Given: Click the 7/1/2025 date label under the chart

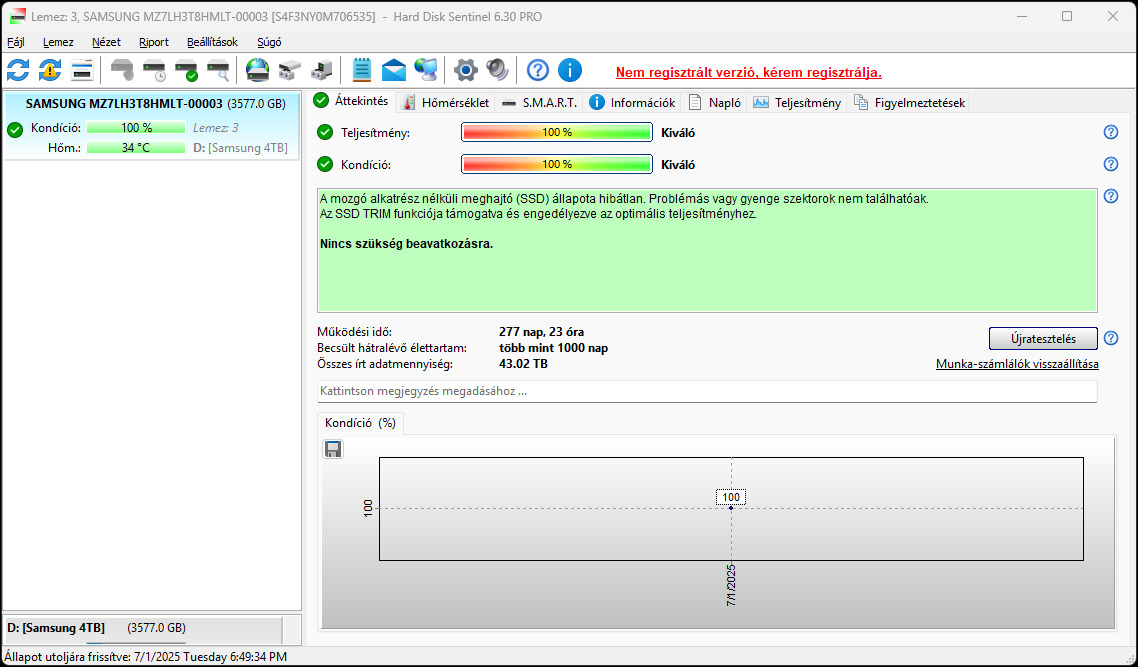Looking at the screenshot, I should [x=731, y=585].
